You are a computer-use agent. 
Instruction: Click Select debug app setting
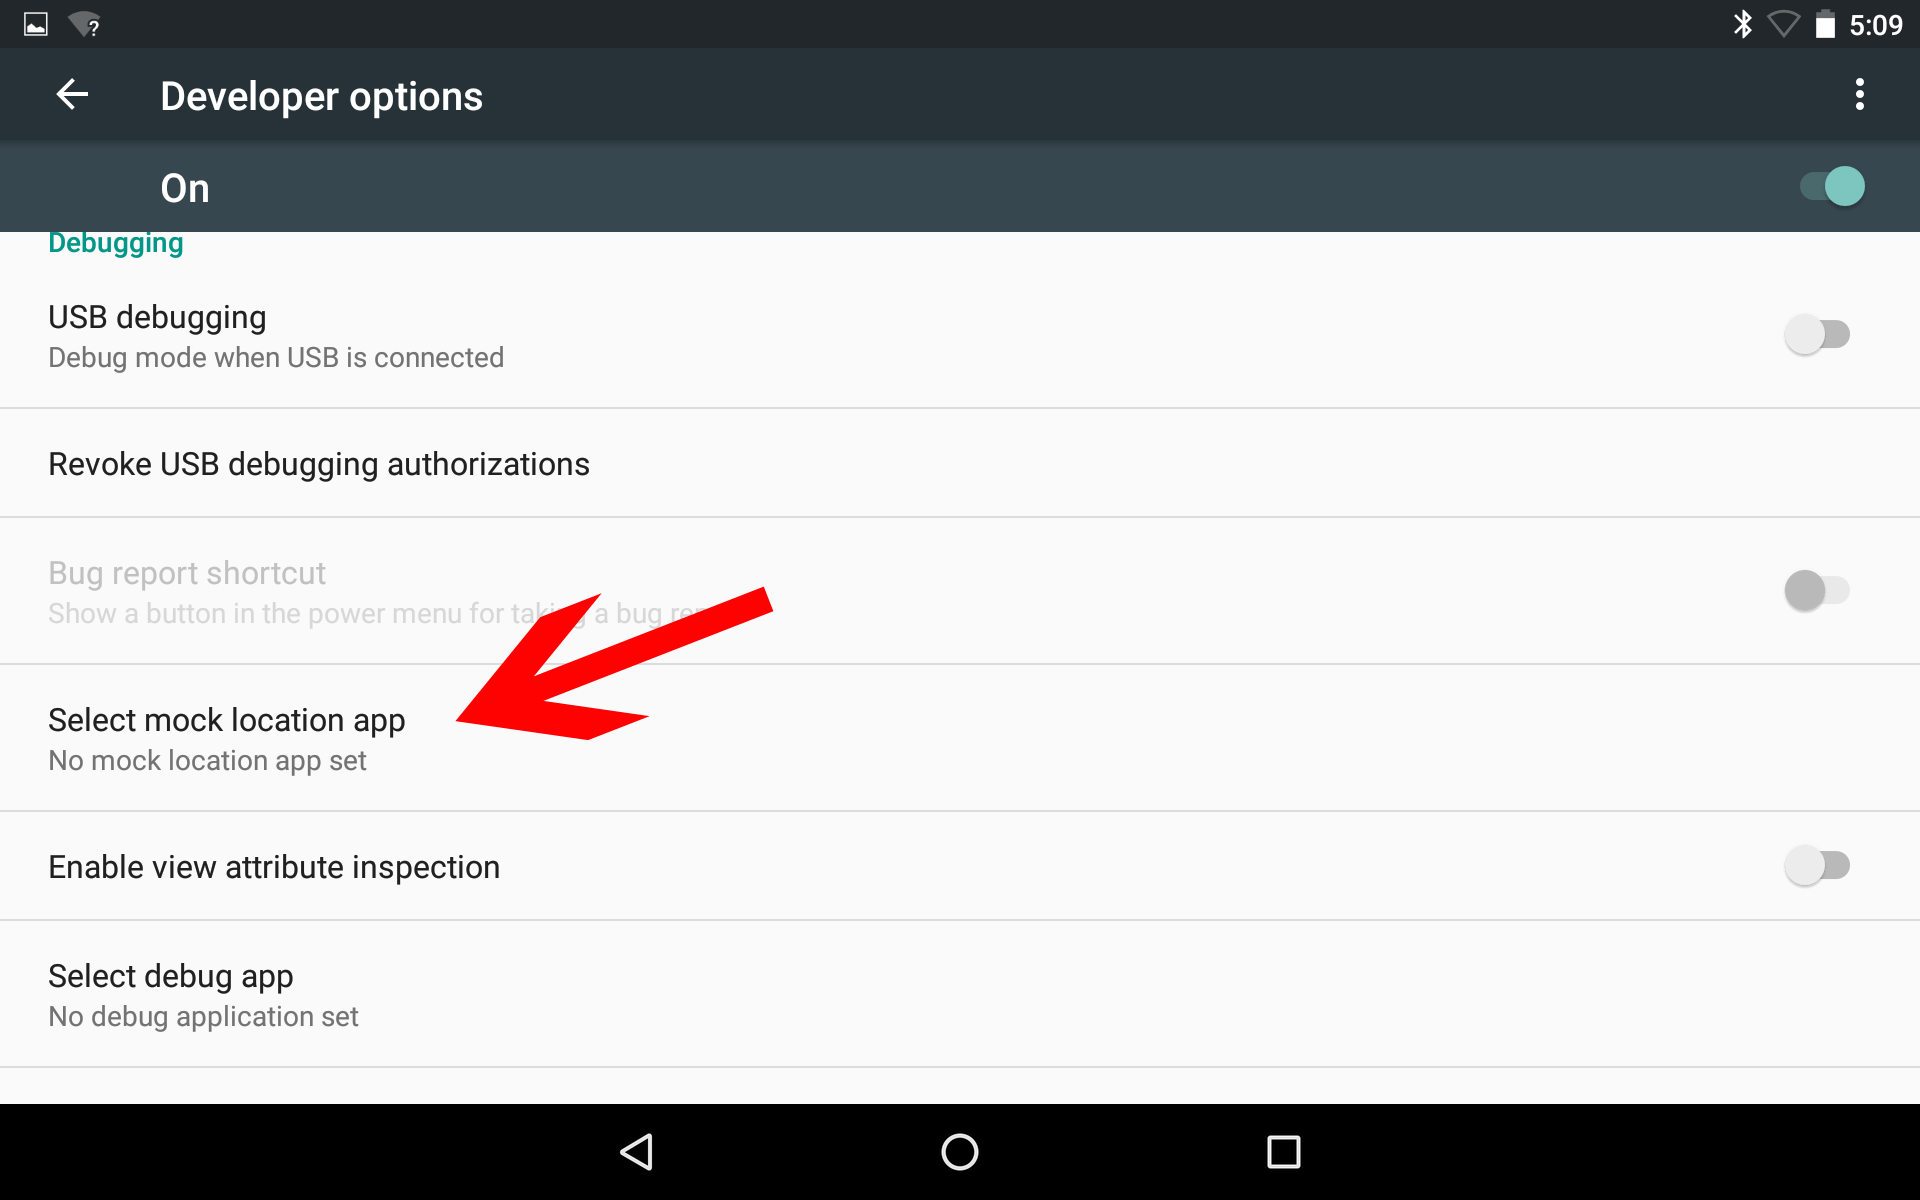point(169,976)
